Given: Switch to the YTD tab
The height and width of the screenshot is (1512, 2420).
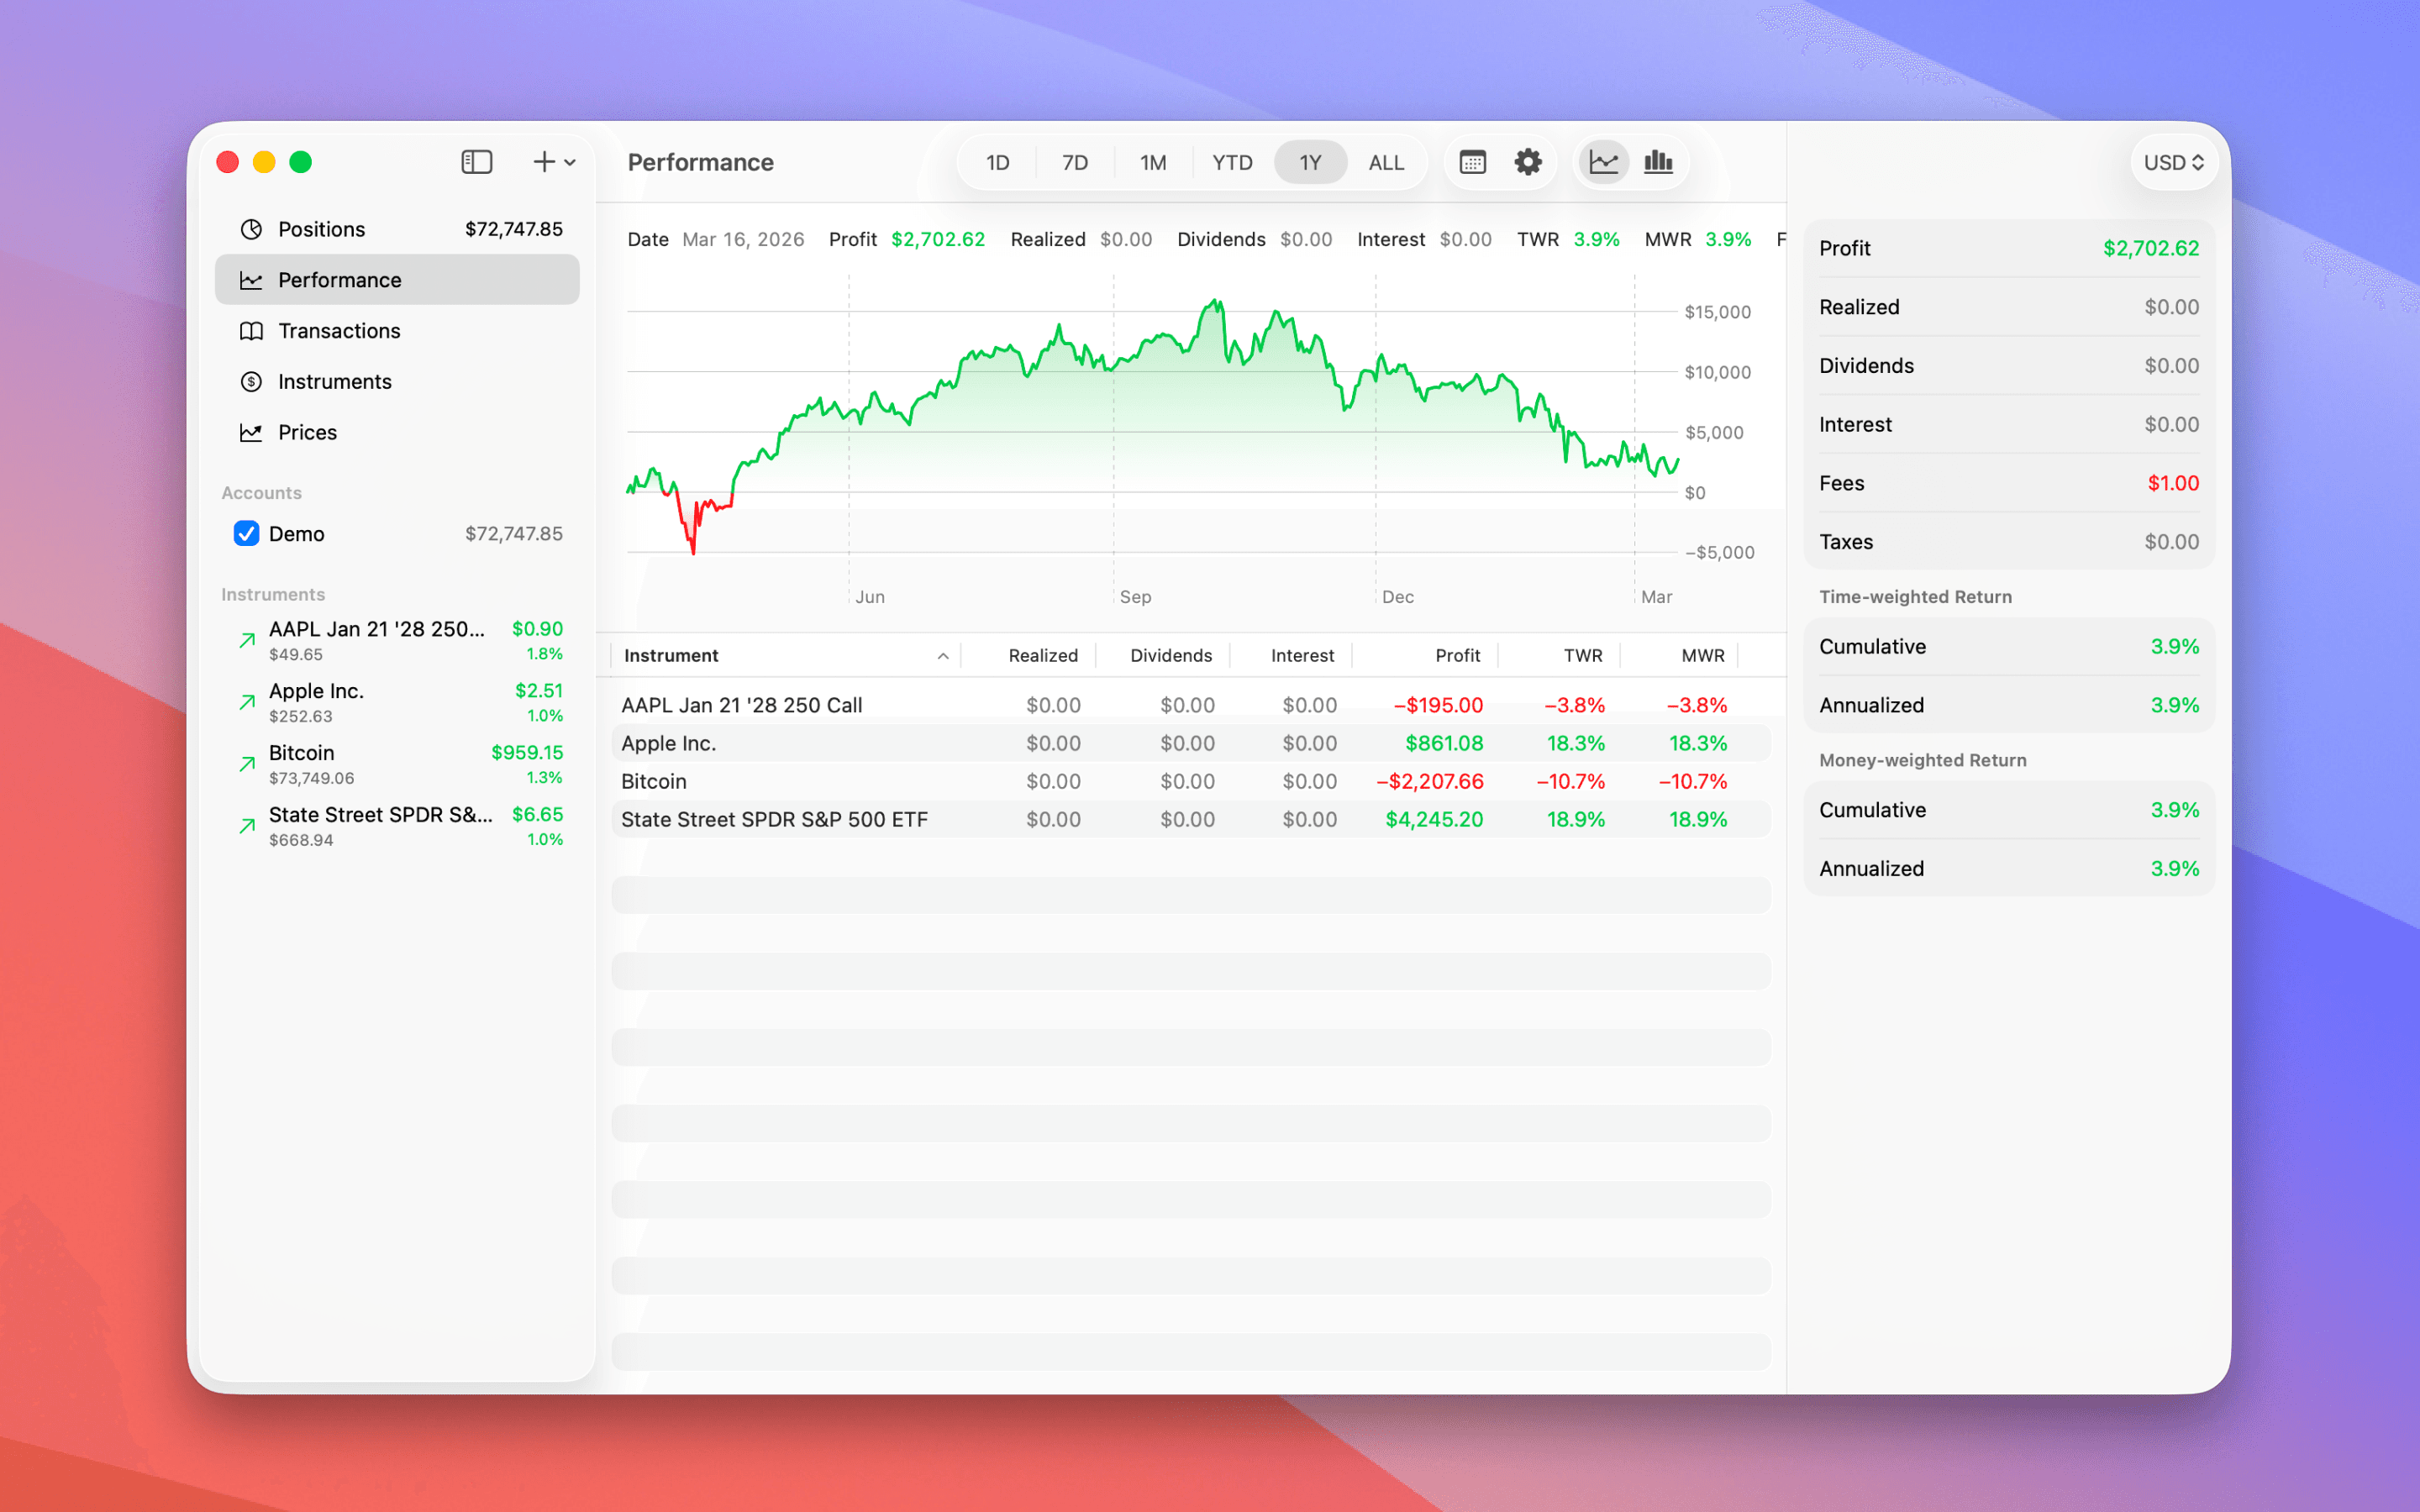Looking at the screenshot, I should 1232,161.
